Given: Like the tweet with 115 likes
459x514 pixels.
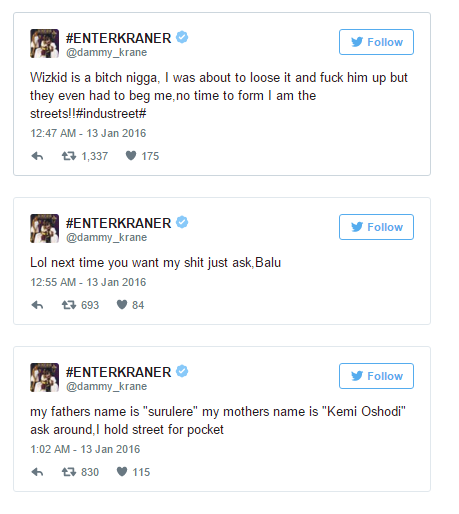Looking at the screenshot, I should (x=122, y=472).
